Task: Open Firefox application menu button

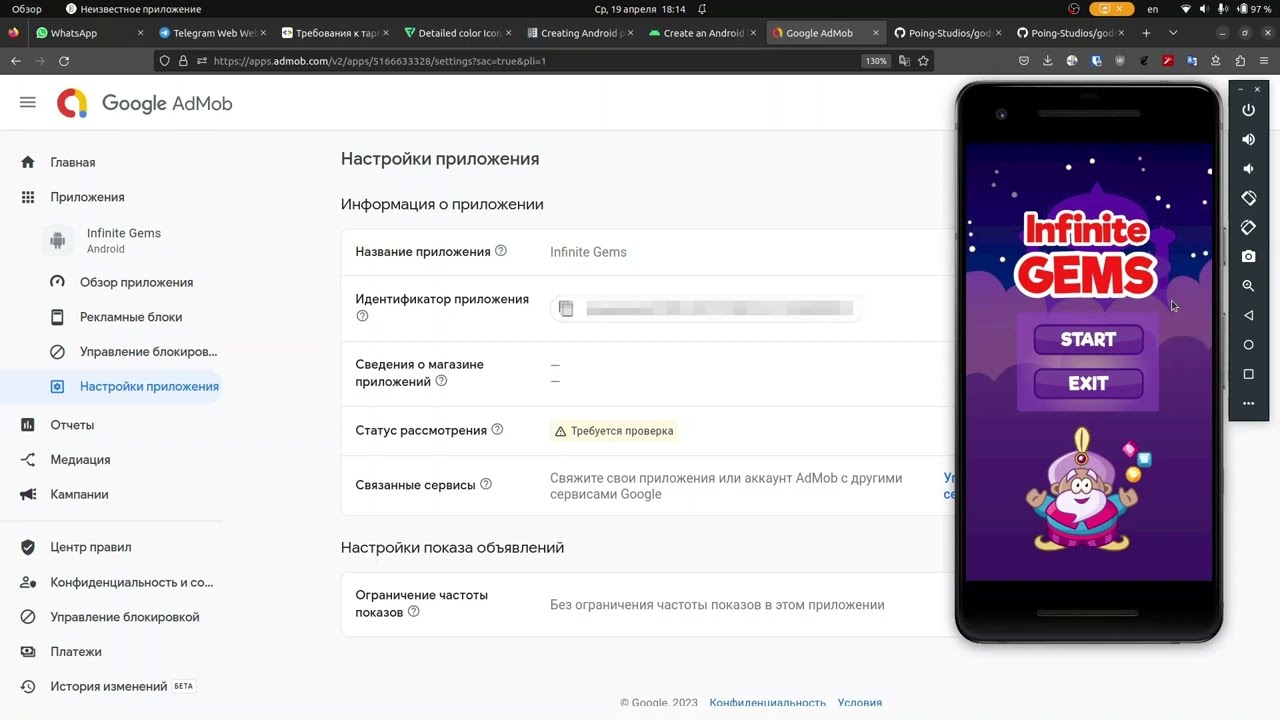Action: (x=1264, y=61)
